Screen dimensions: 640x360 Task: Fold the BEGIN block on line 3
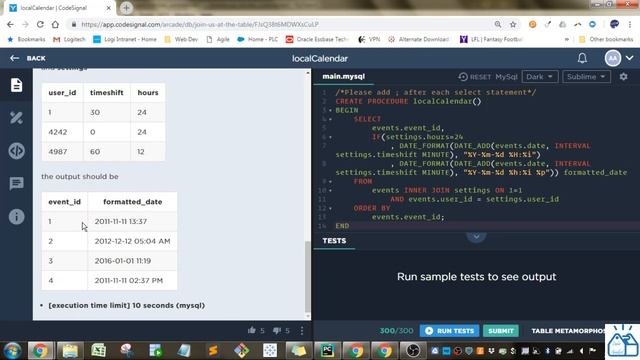pos(330,110)
